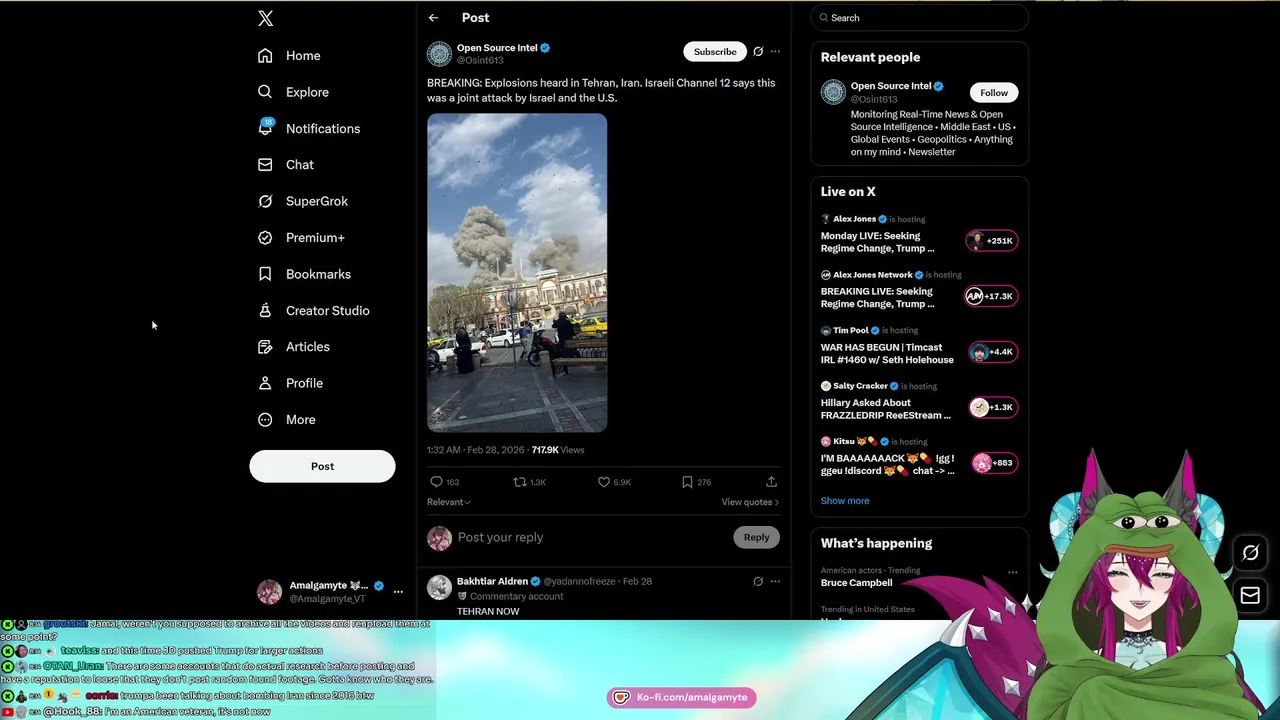1280x720 pixels.
Task: Subscribe to Open Source Intel
Action: (x=715, y=51)
